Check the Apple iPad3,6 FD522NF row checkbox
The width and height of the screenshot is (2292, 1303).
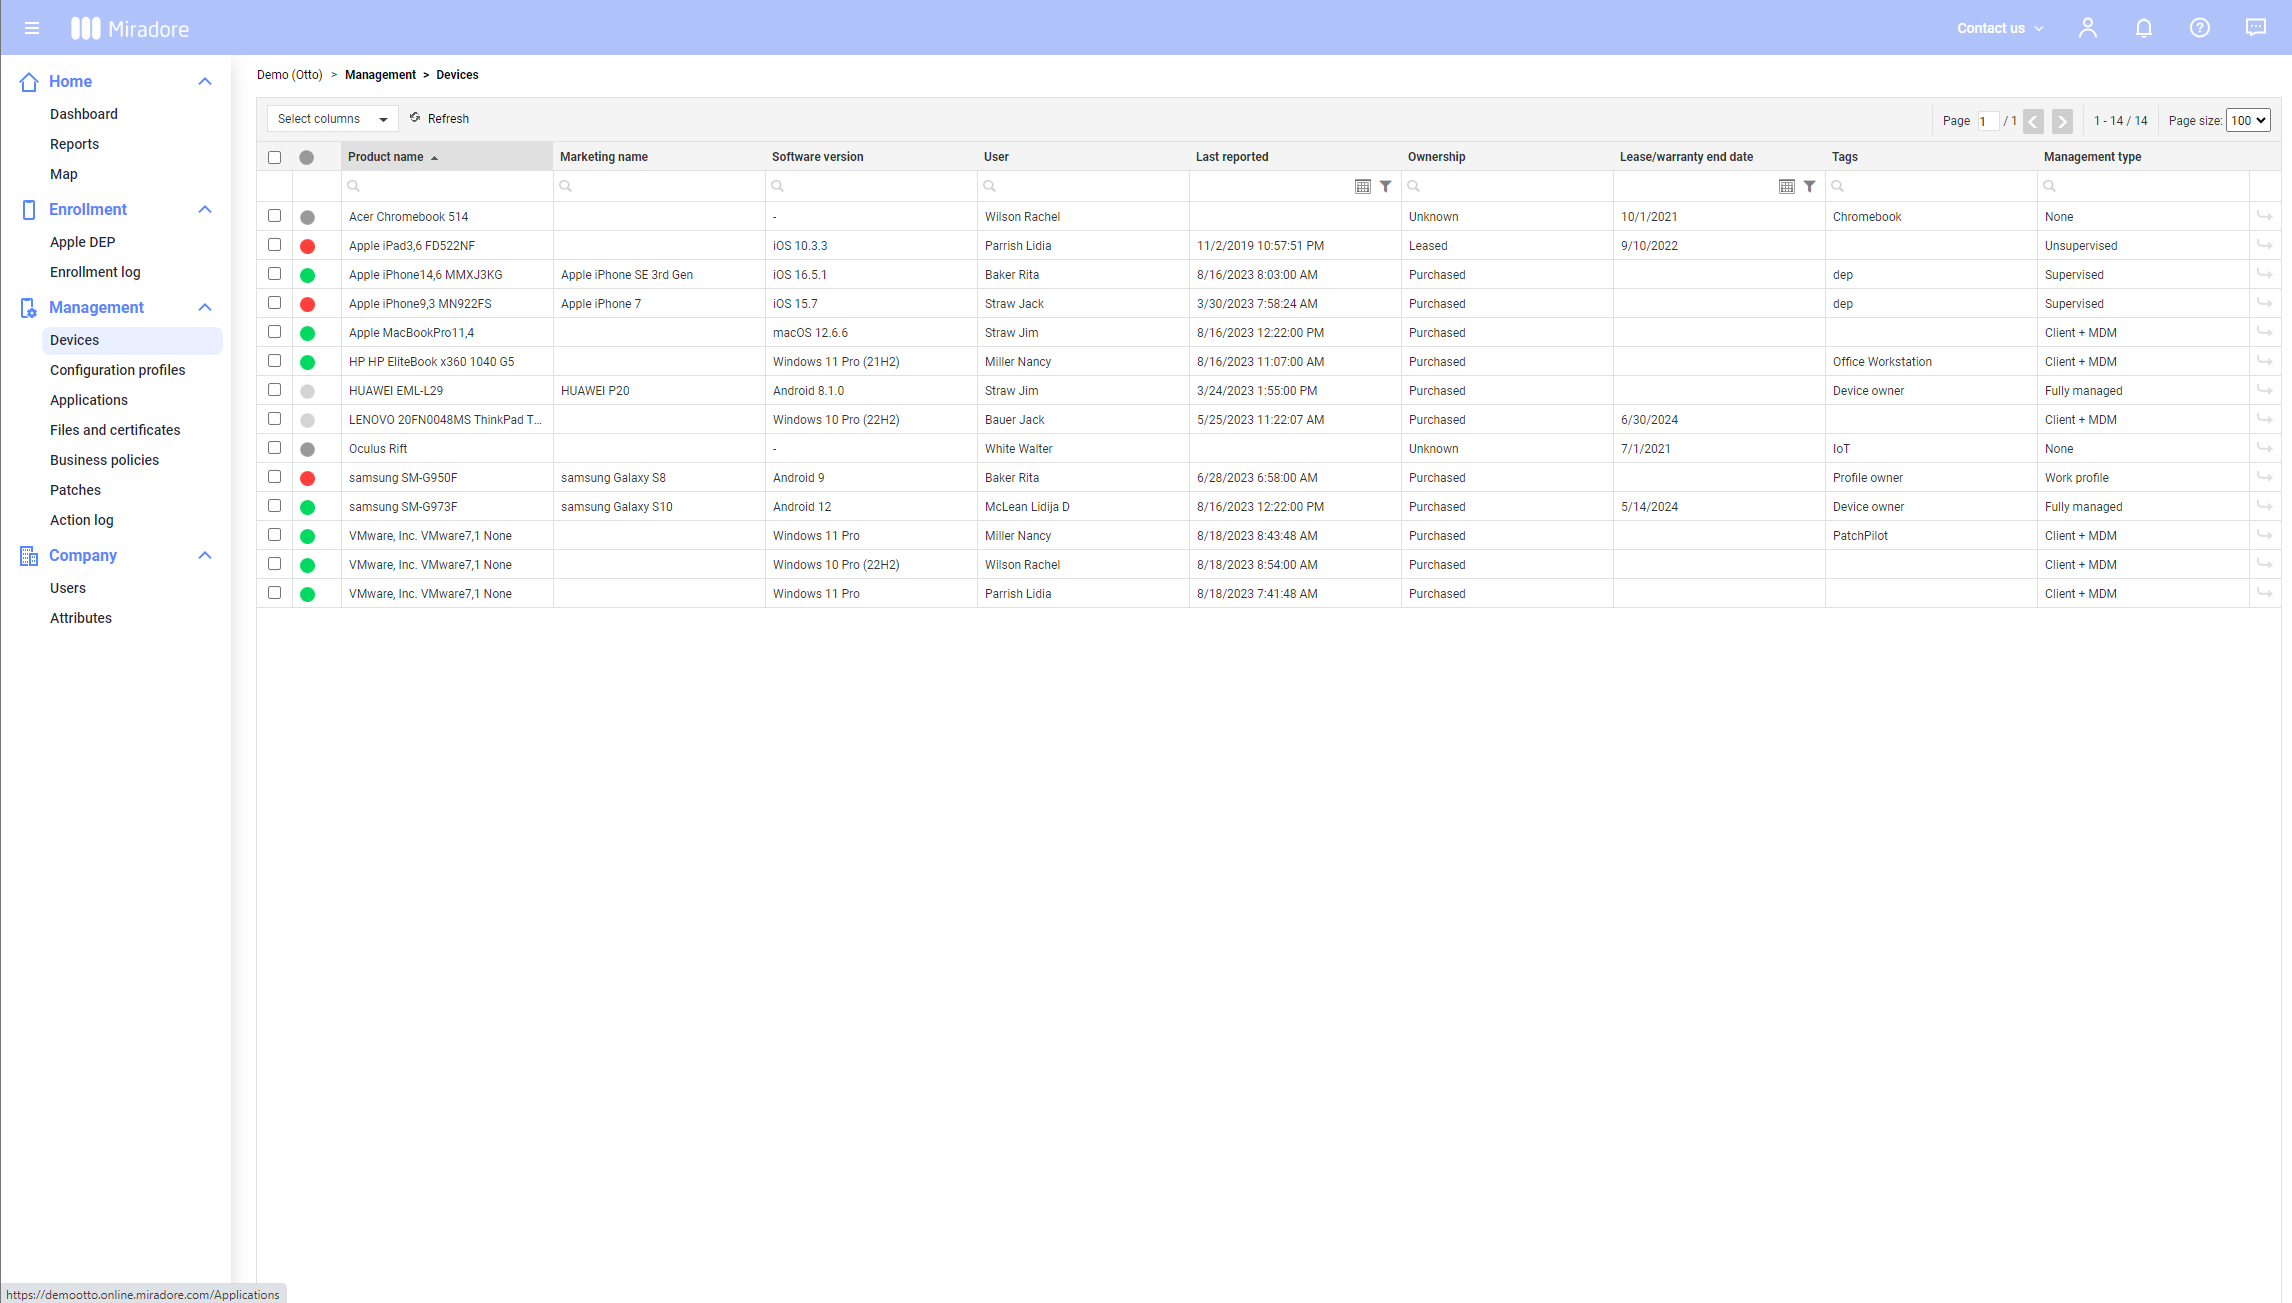pos(275,245)
